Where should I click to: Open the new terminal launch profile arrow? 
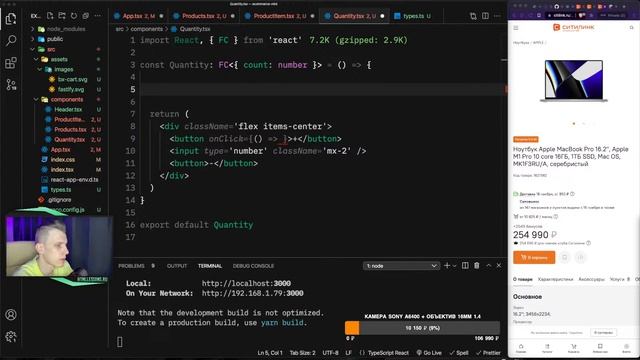[454, 266]
